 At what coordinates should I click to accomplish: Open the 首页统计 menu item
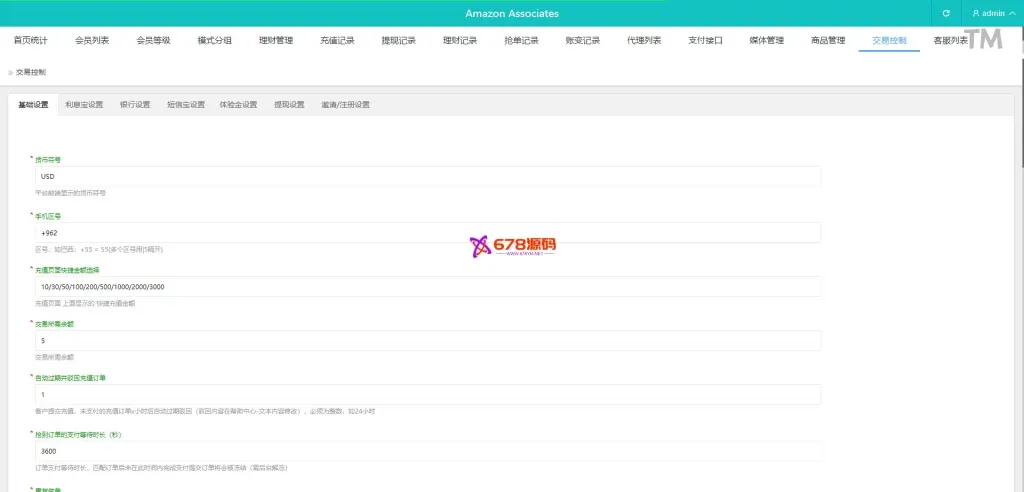click(30, 41)
